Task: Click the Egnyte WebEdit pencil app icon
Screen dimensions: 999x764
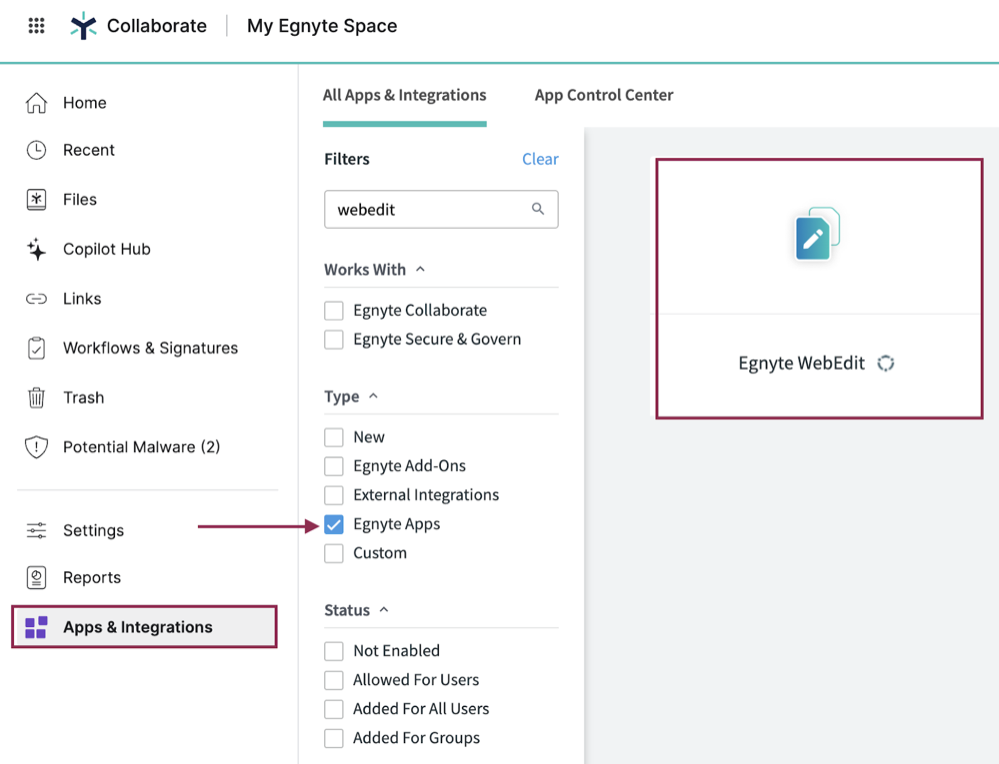Action: point(817,234)
